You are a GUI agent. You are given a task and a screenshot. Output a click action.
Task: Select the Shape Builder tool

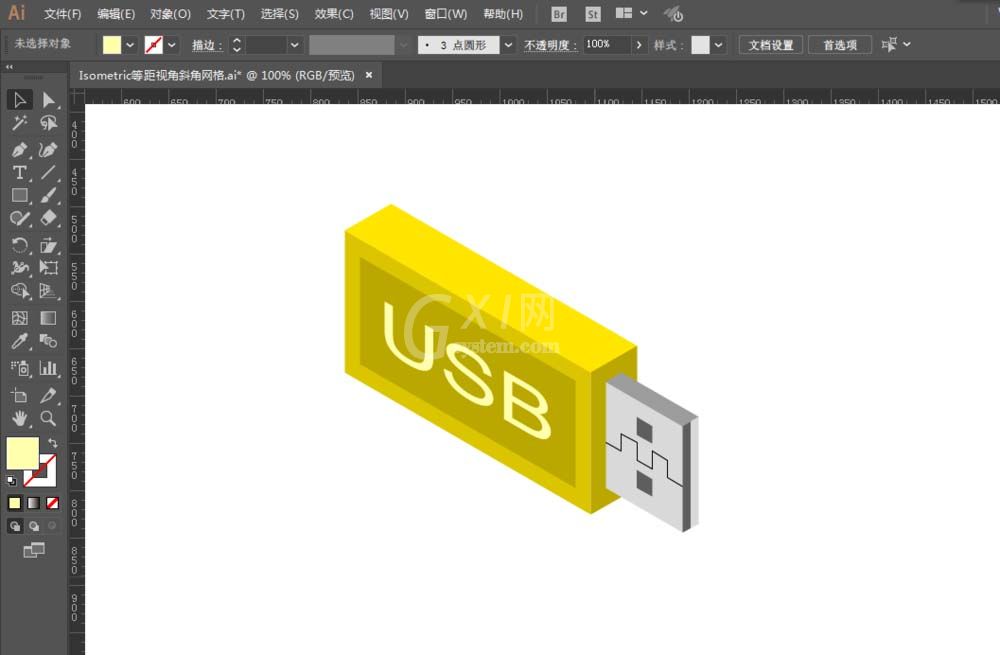[x=19, y=291]
